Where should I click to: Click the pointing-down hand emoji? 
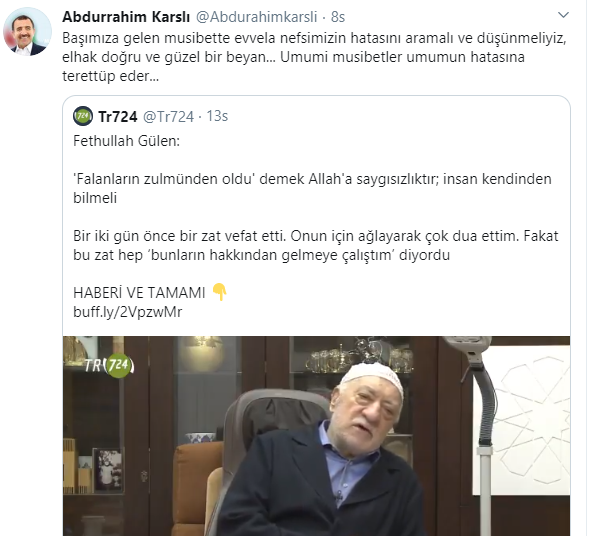point(220,292)
